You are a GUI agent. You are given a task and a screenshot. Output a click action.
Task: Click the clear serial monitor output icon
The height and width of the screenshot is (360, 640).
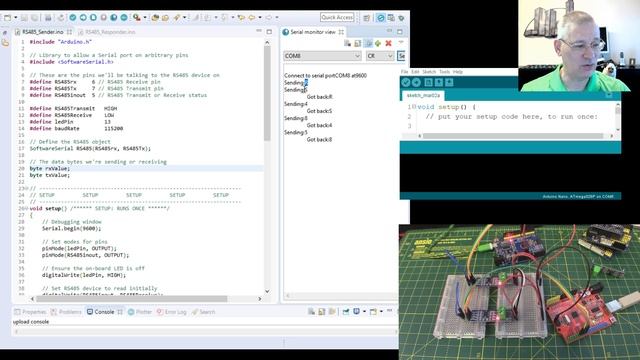347,43
